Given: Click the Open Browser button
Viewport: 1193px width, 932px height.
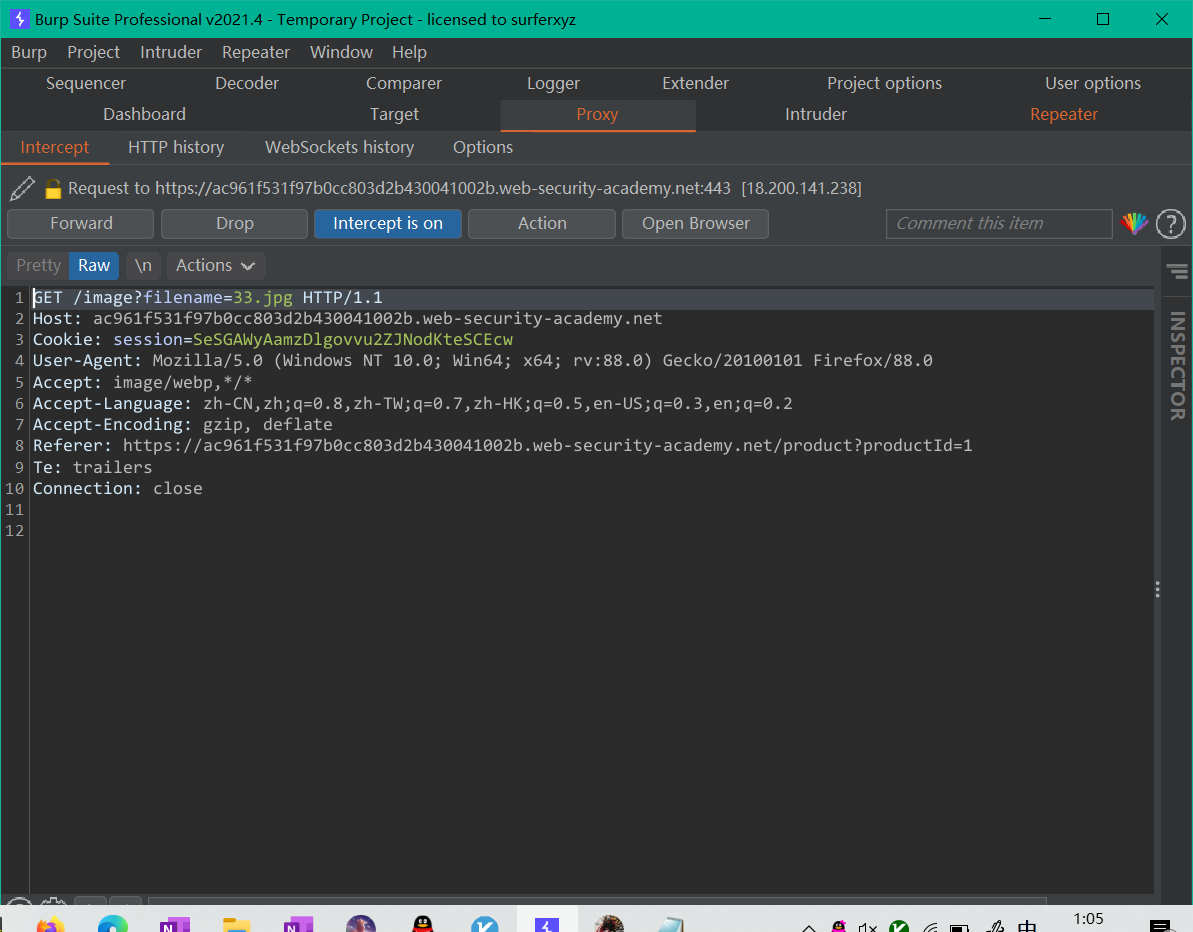Looking at the screenshot, I should tap(695, 224).
